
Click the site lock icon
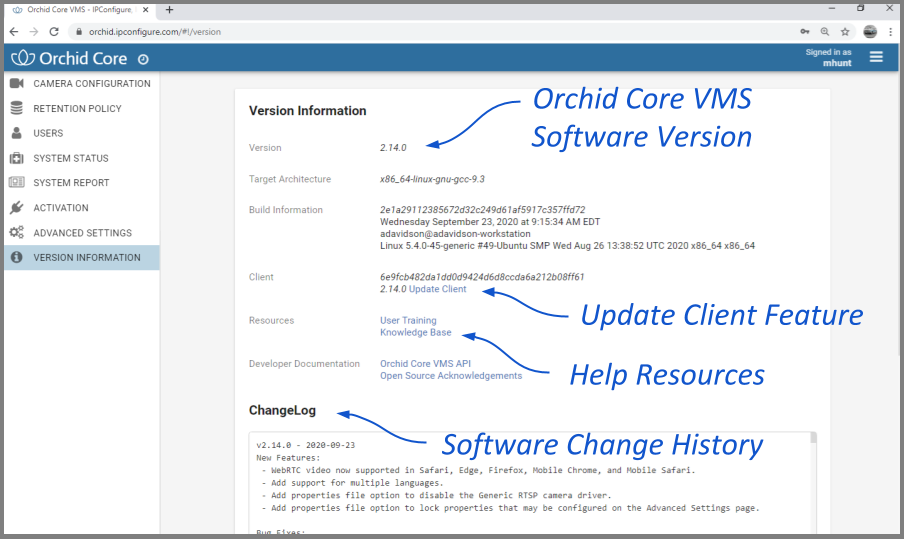(79, 32)
